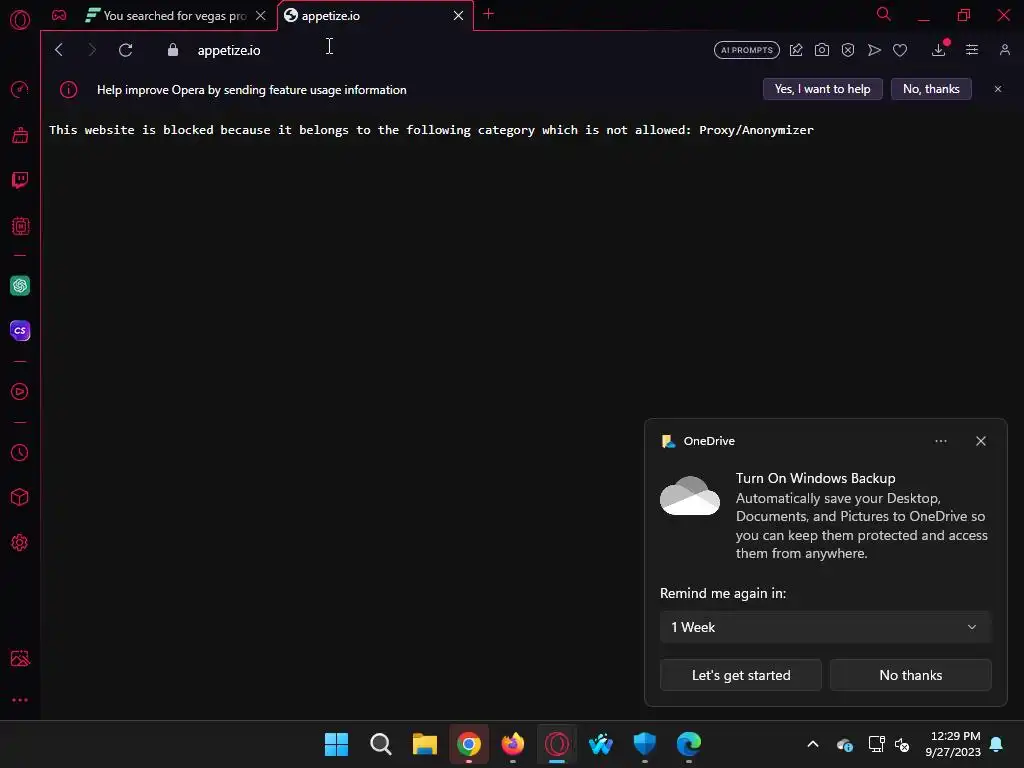Click 'Yes, I want to help'
Viewport: 1024px width, 768px height.
click(822, 89)
